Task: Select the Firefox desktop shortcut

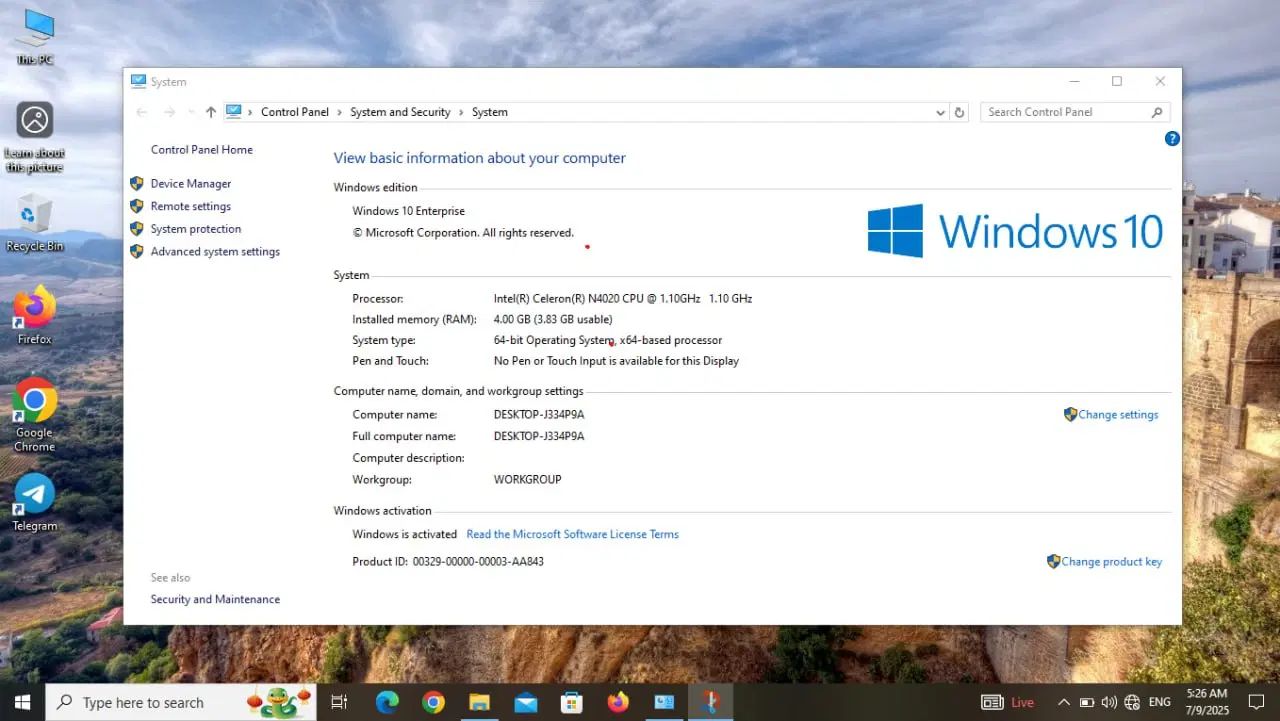Action: coord(35,317)
